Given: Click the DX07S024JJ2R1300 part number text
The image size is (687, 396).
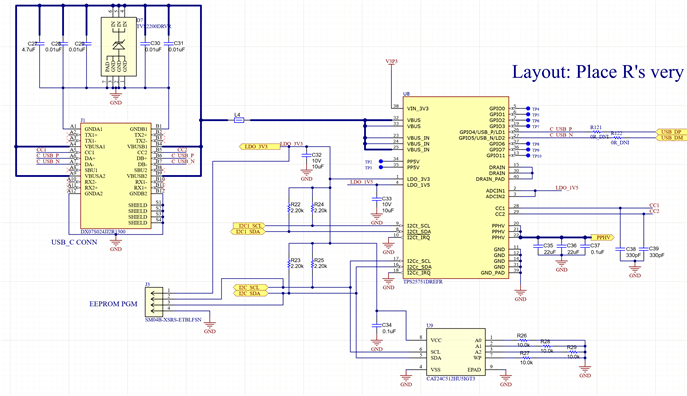Looking at the screenshot, I should tap(103, 231).
